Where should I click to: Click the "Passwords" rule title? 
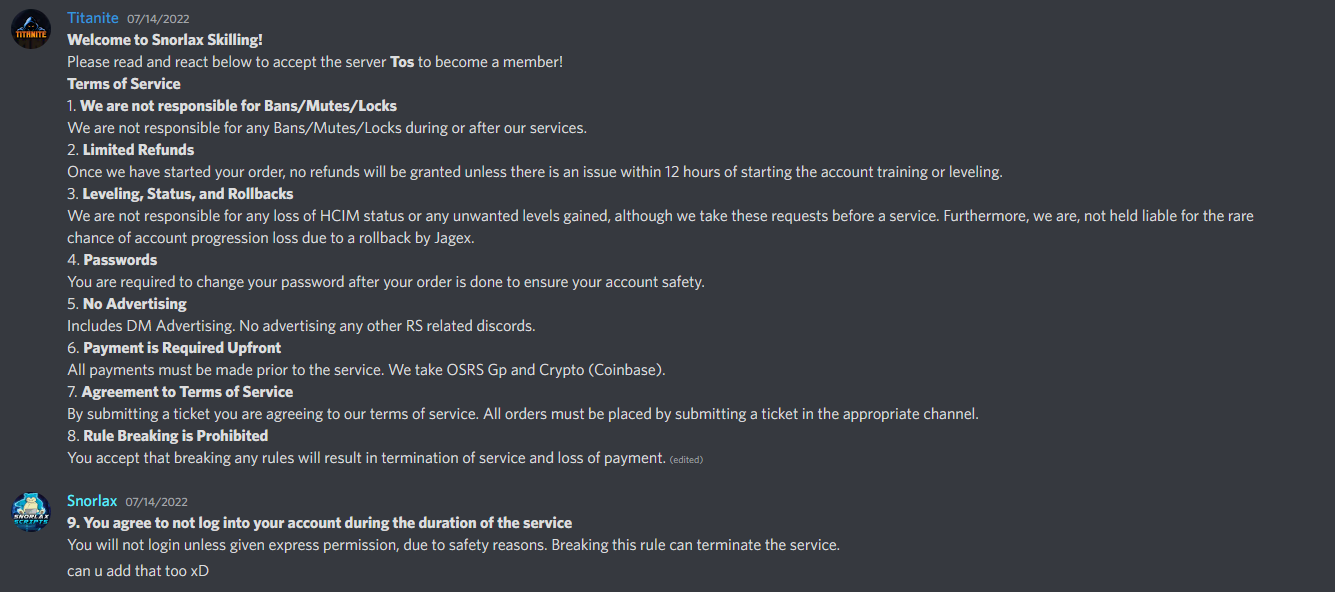pos(120,260)
